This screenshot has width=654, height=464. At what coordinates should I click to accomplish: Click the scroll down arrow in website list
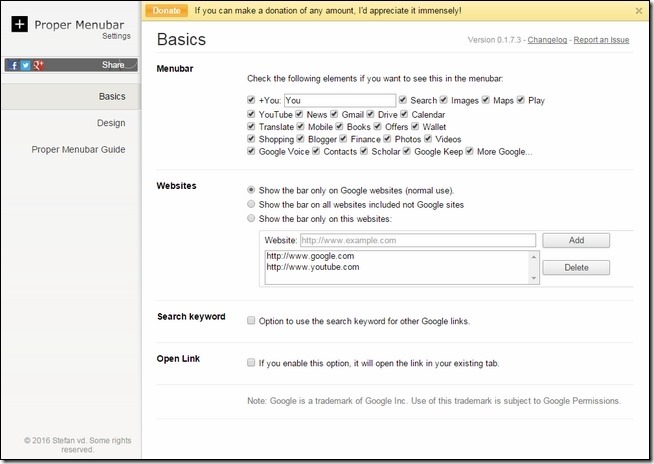pyautogui.click(x=532, y=277)
